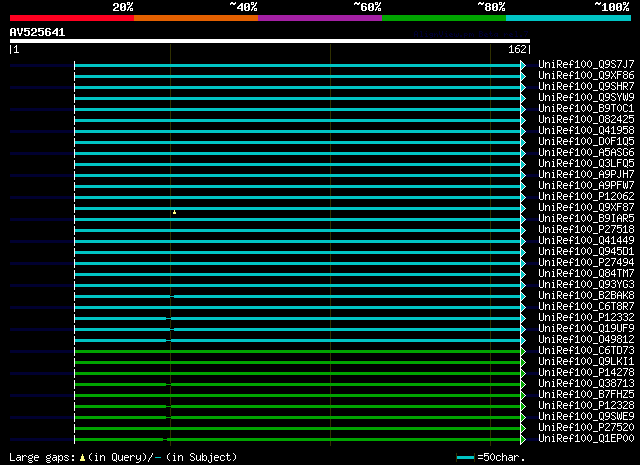Select the UniRef100_P12328 label
Image resolution: width=640 pixels, height=465 pixels.
pos(586,406)
